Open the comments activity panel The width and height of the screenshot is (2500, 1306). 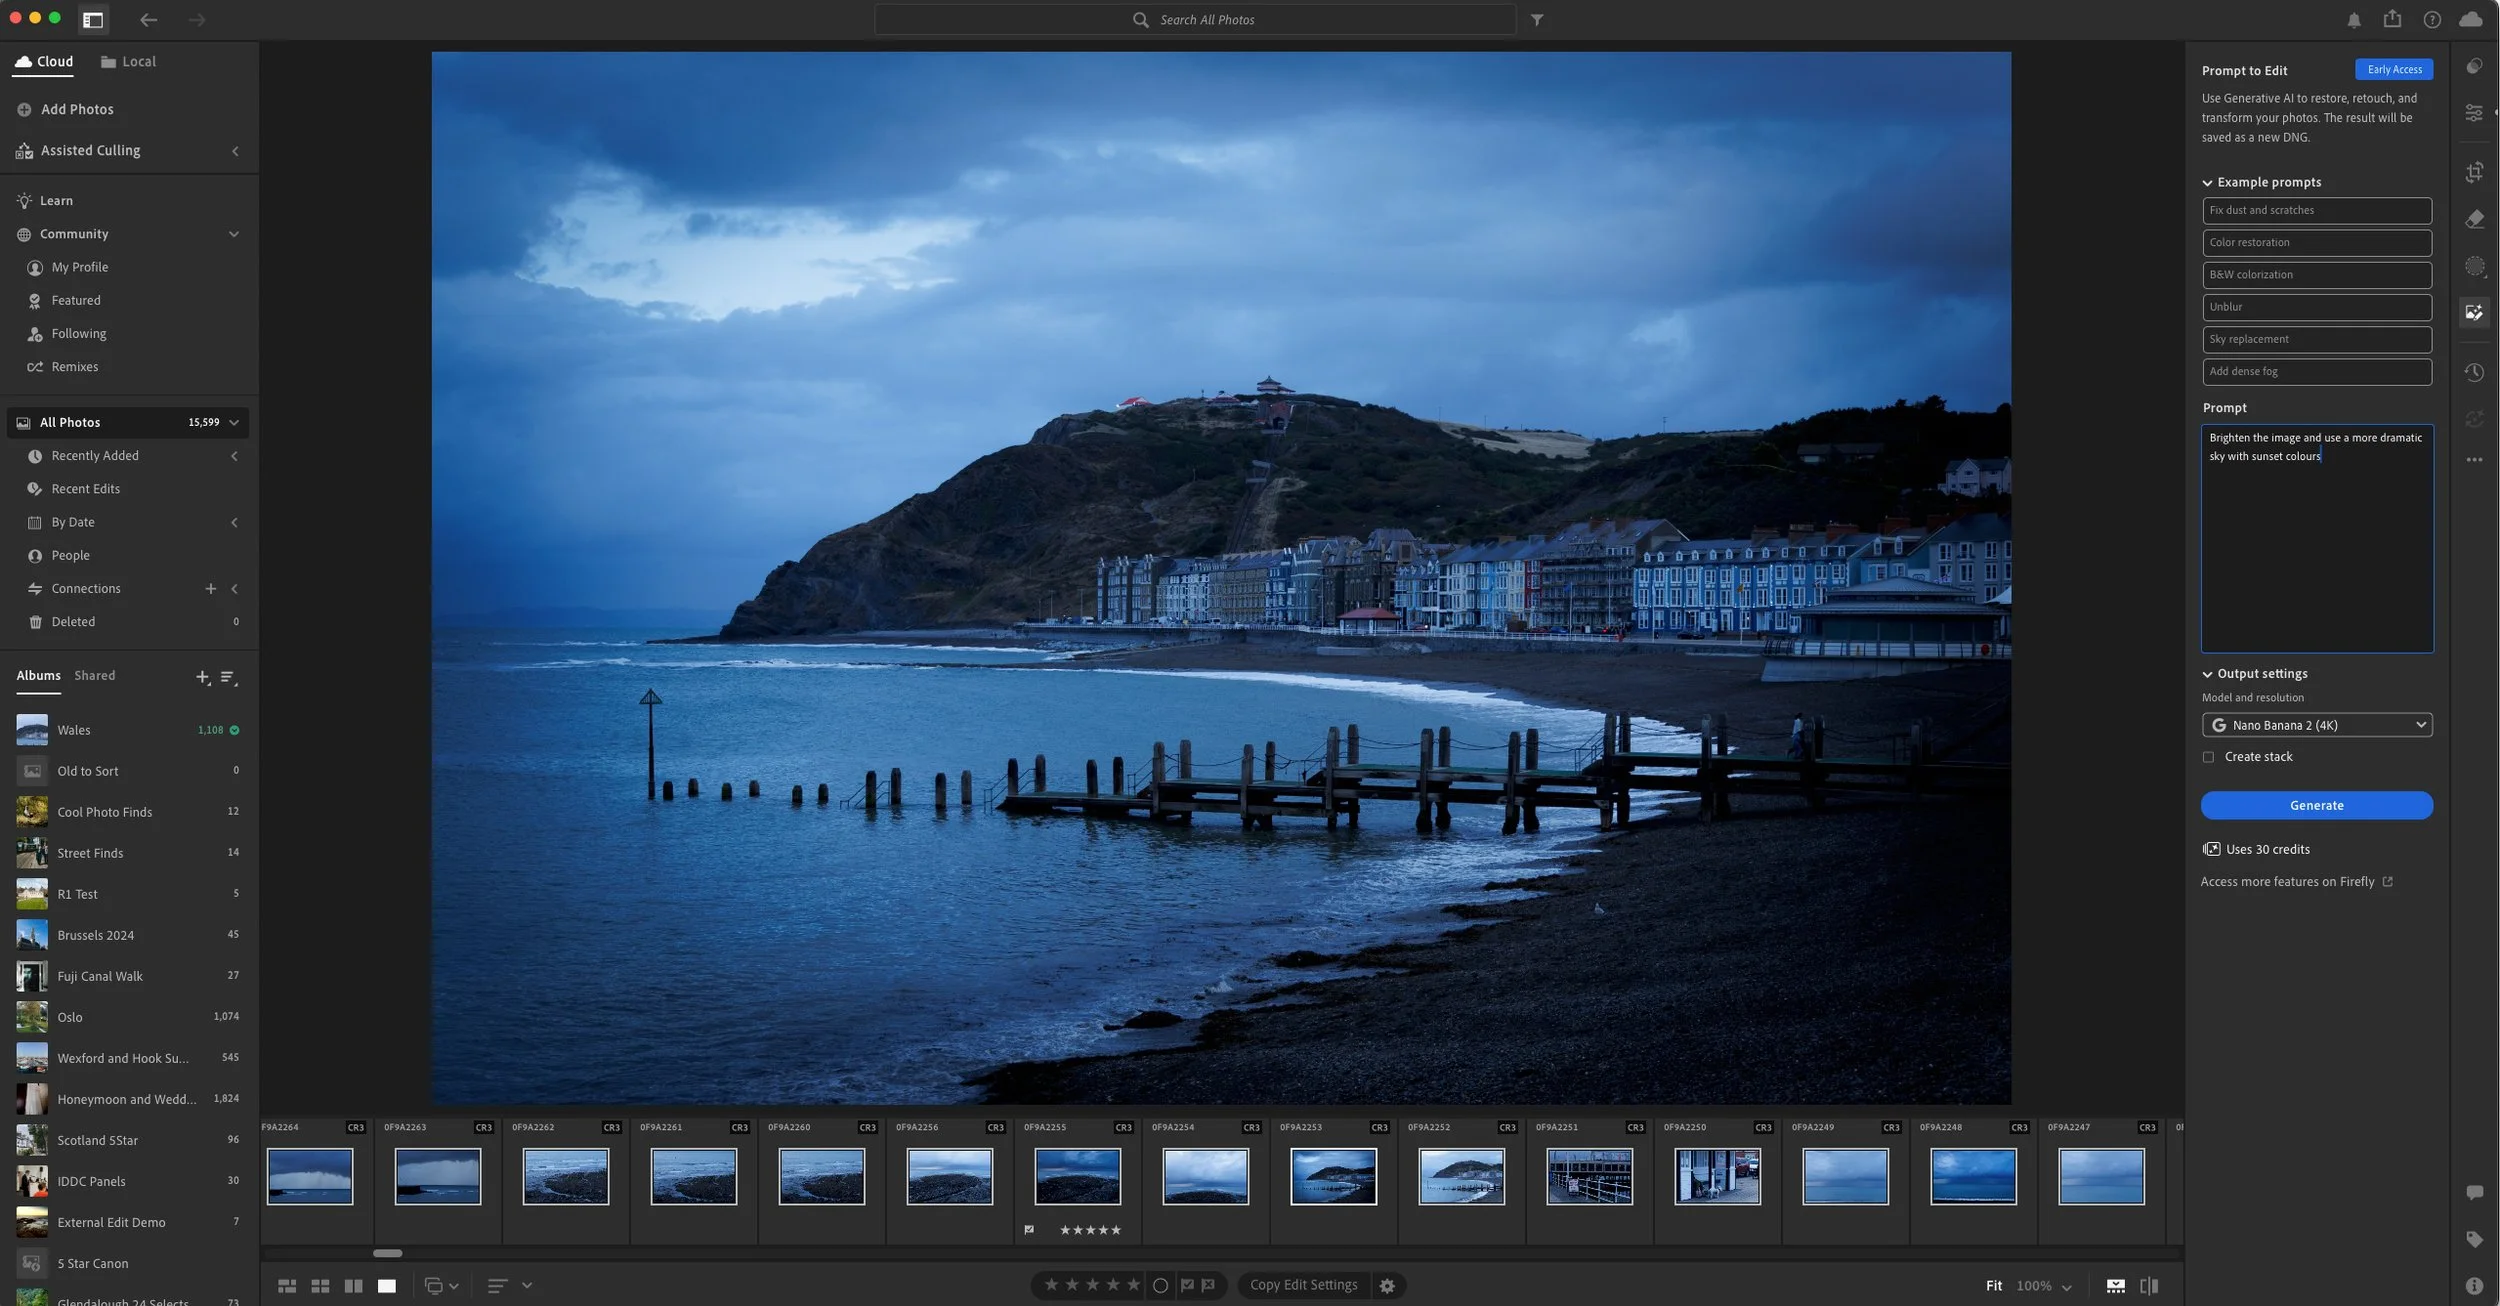tap(2474, 1192)
